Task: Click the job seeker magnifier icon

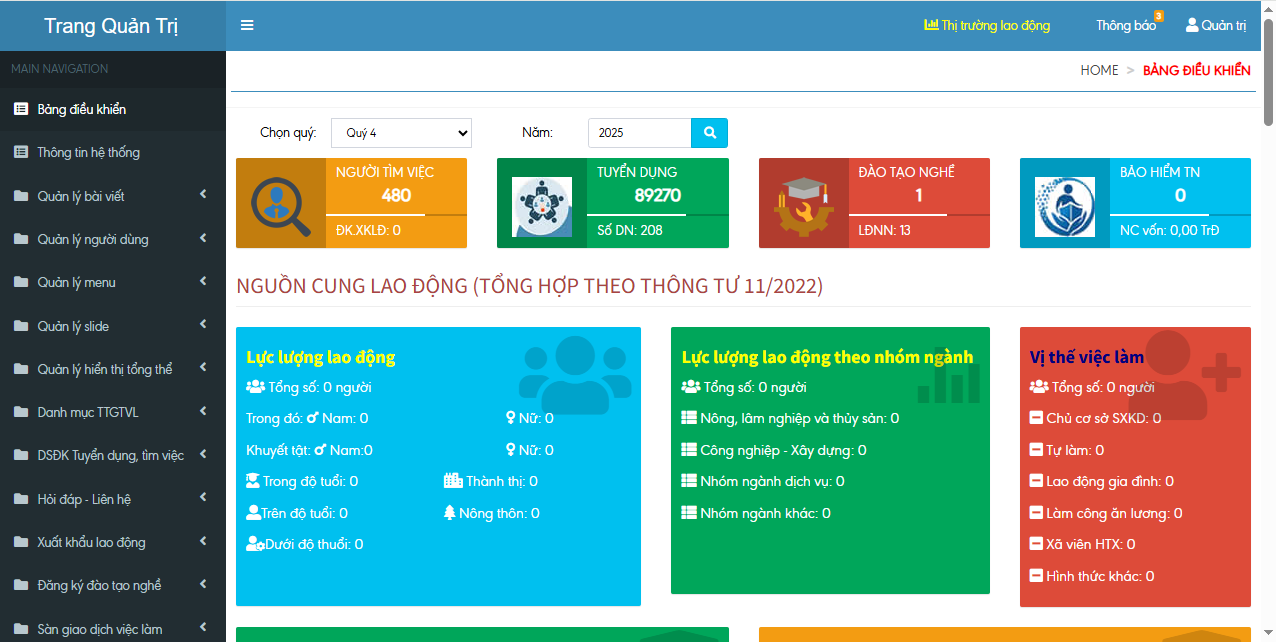Action: point(281,204)
